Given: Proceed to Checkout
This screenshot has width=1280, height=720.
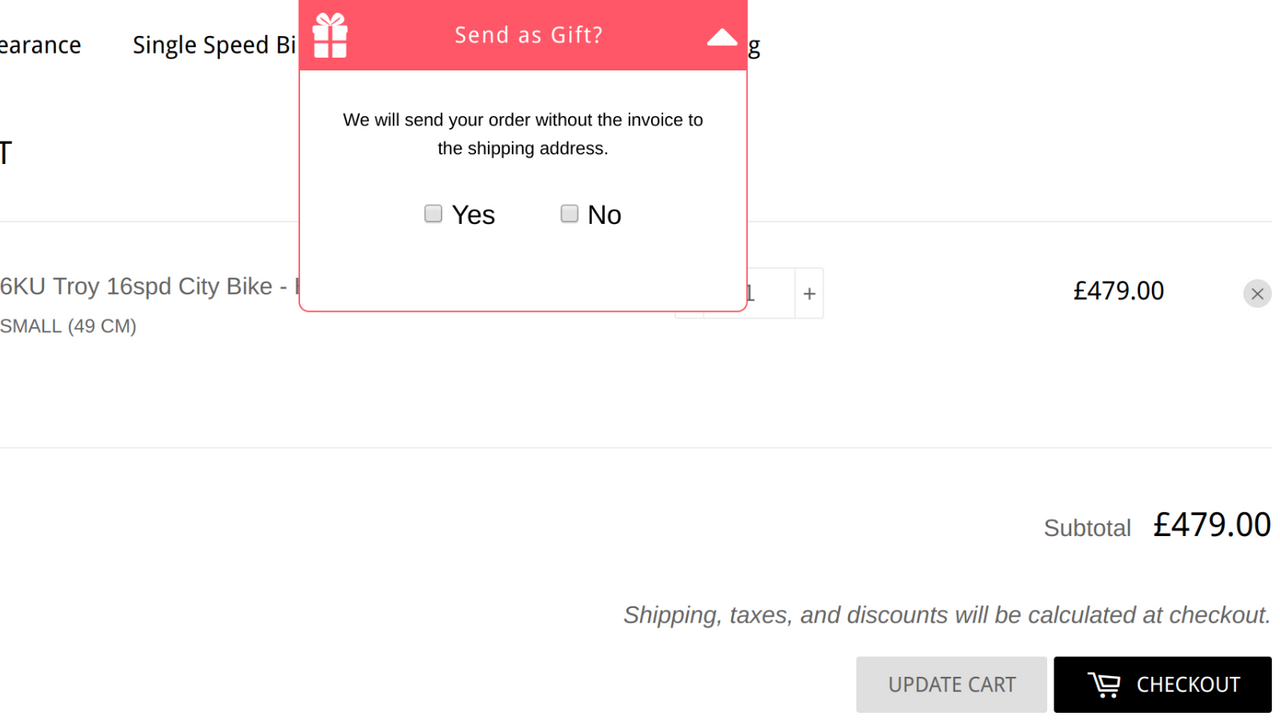Looking at the screenshot, I should coord(1162,684).
